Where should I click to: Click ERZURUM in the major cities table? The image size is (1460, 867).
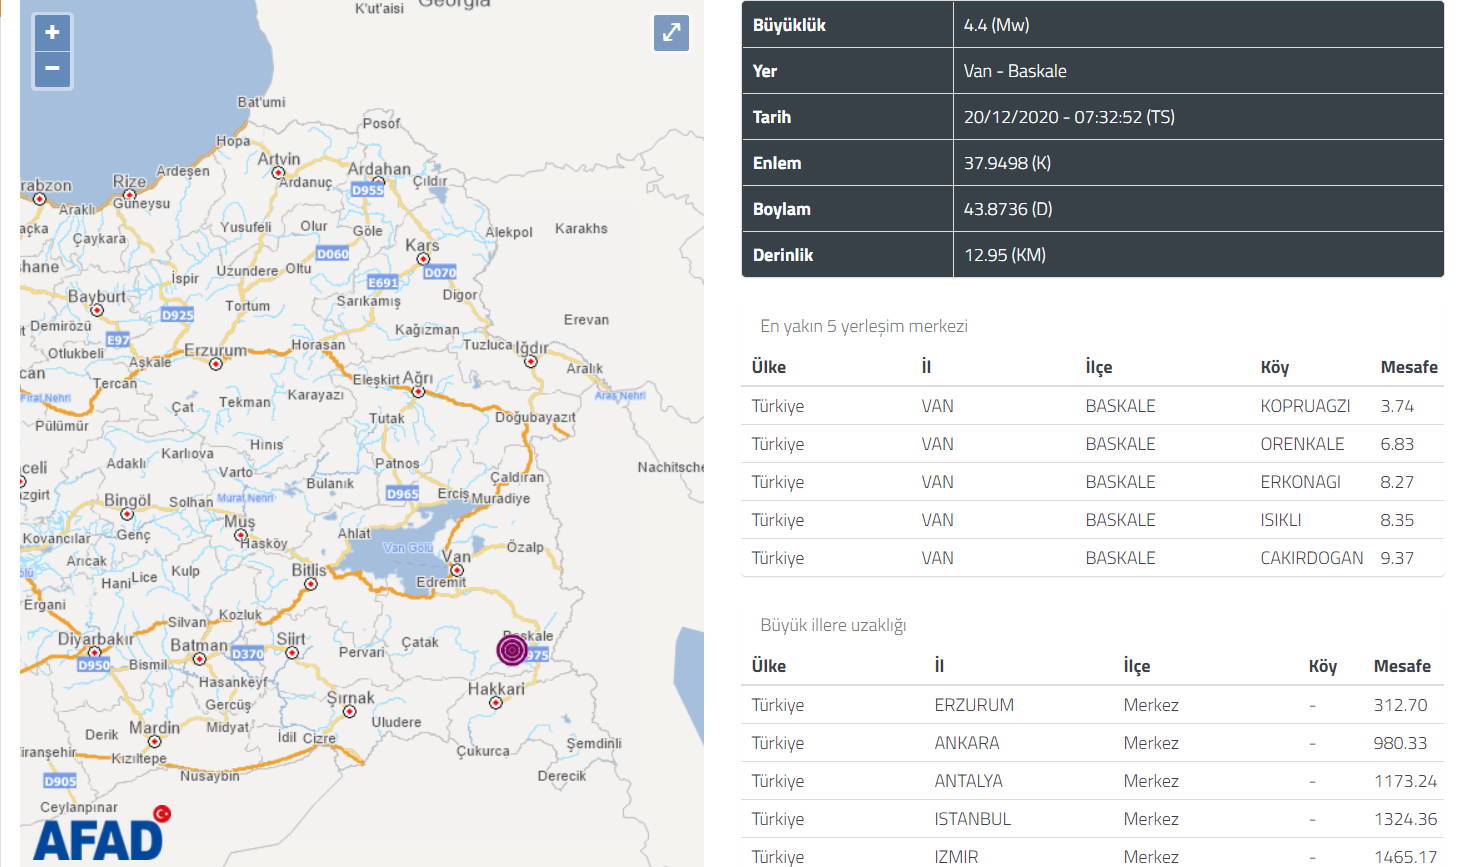coord(973,705)
